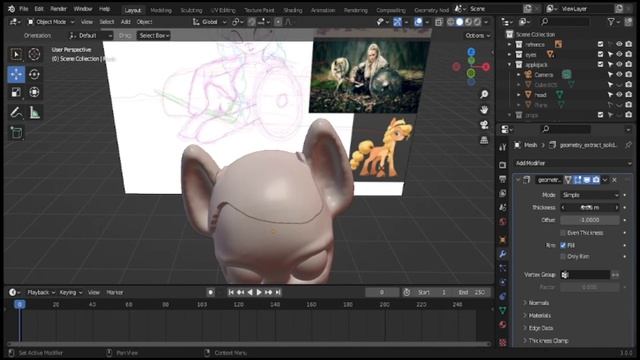
Task: Select the Add Cube tool
Action: pos(16,133)
